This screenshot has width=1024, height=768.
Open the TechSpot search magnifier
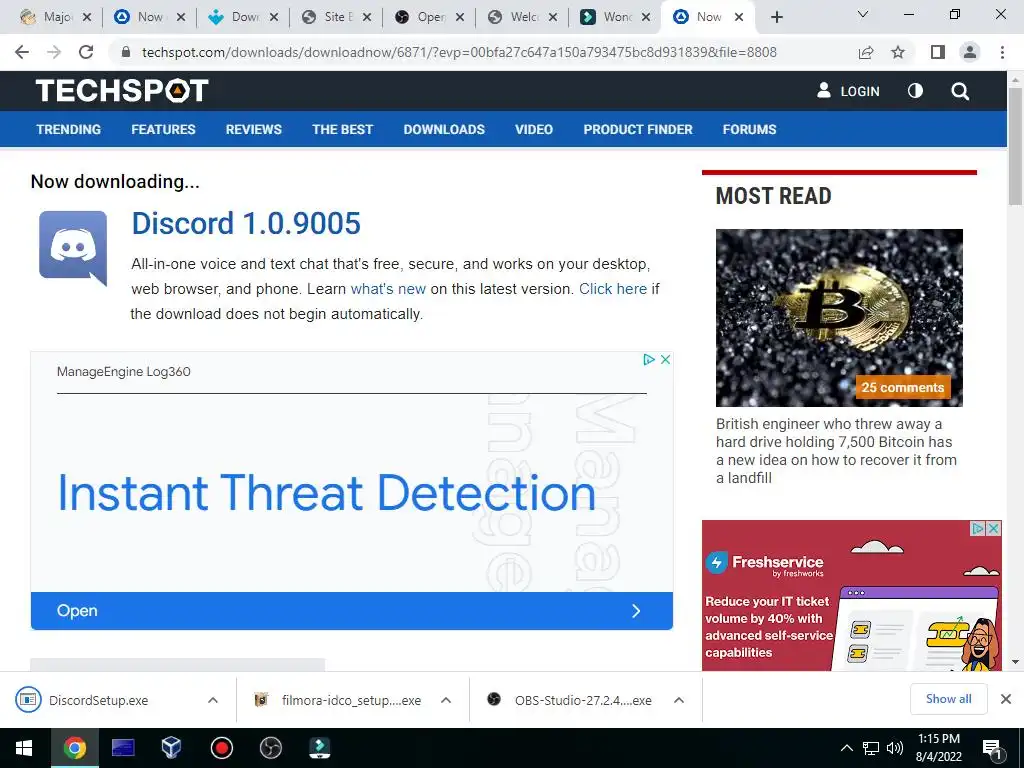point(960,91)
